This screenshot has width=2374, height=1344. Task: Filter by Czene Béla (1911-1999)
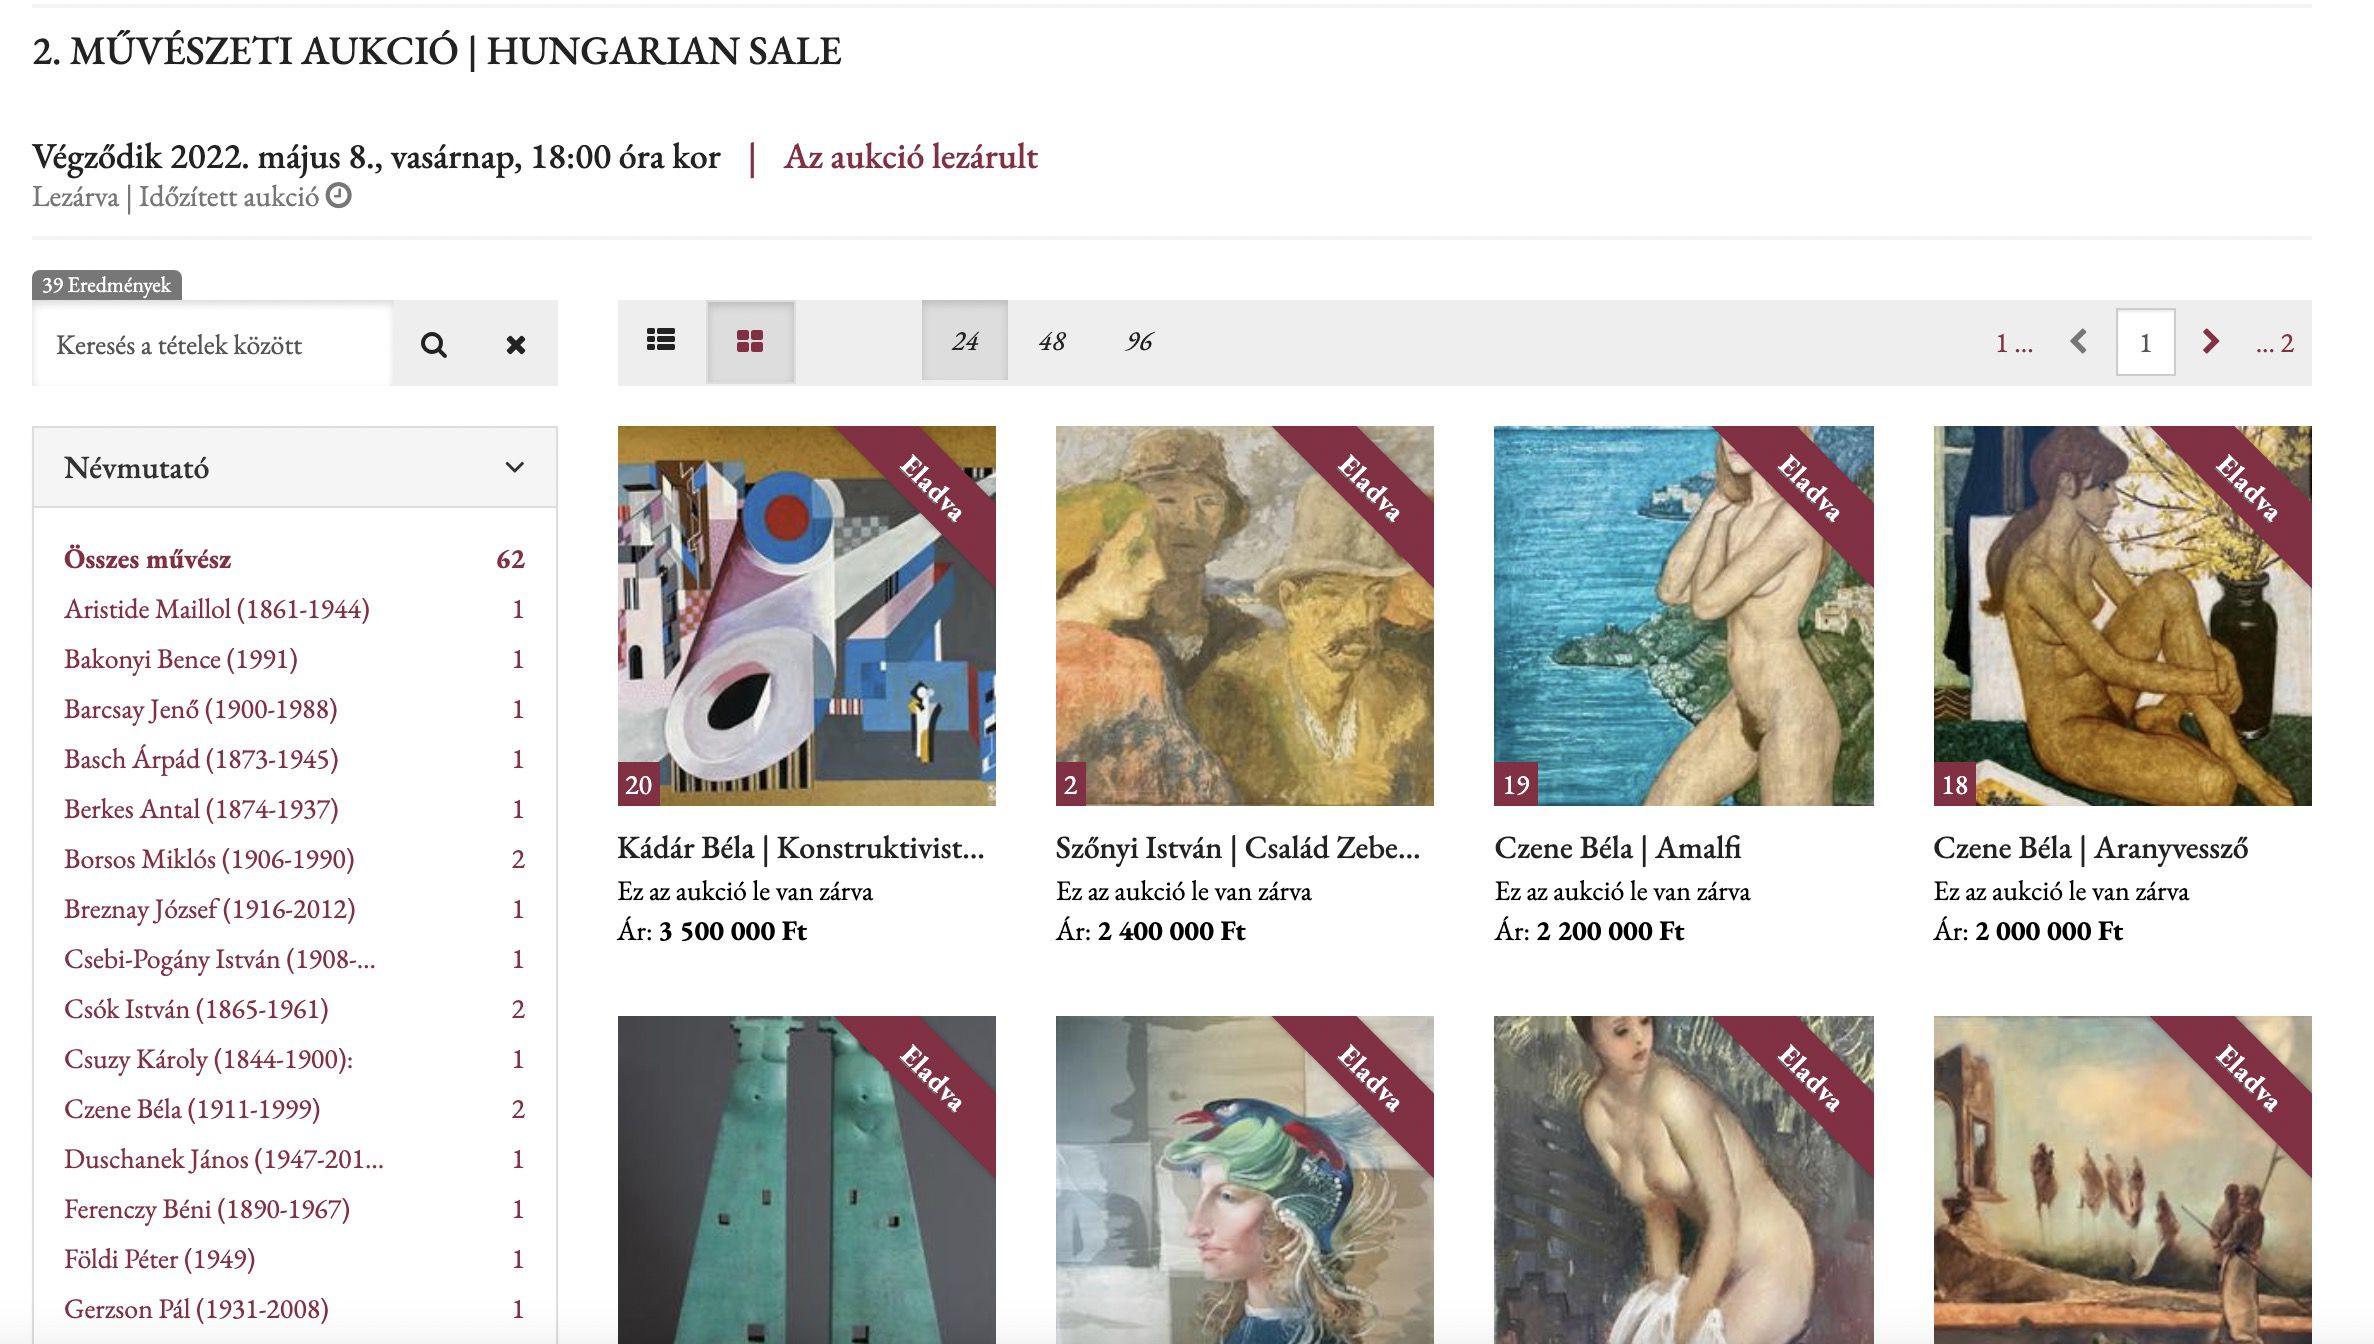(192, 1109)
